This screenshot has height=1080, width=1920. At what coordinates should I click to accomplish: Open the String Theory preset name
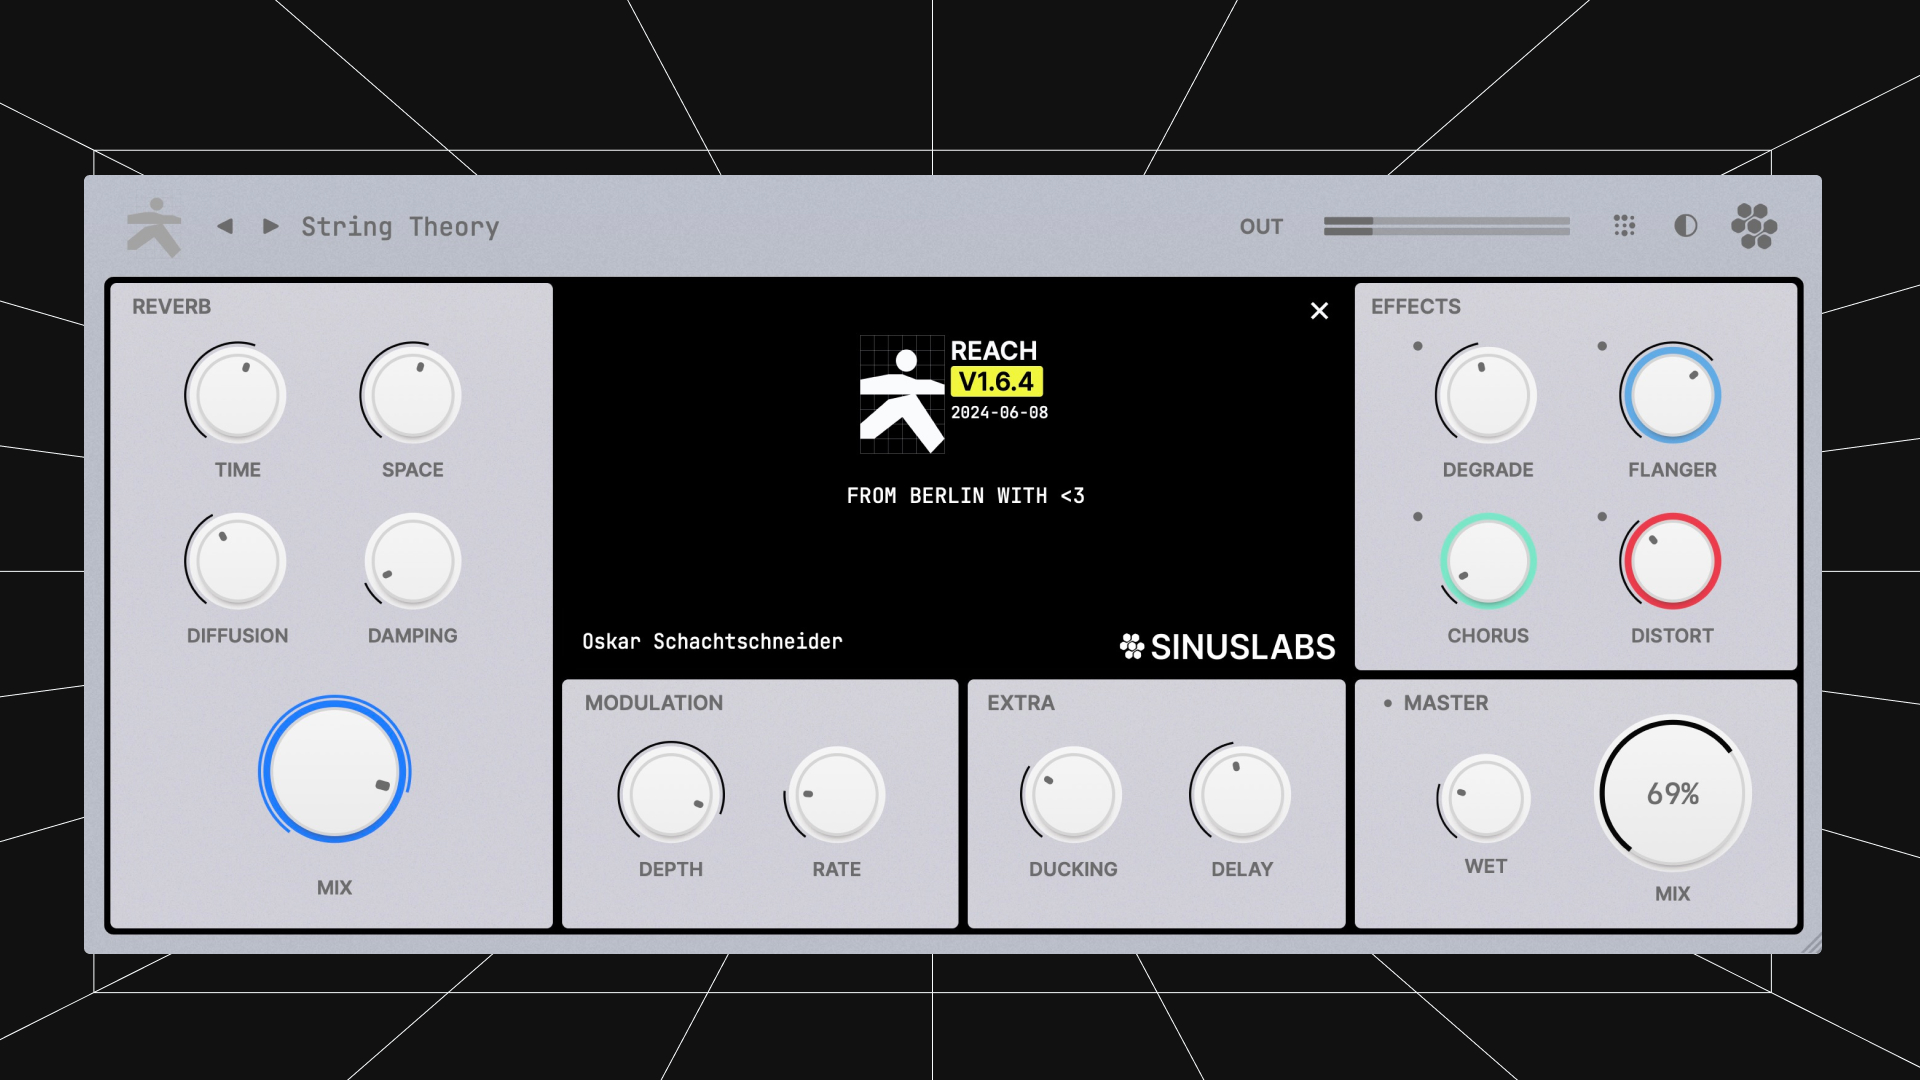[400, 227]
